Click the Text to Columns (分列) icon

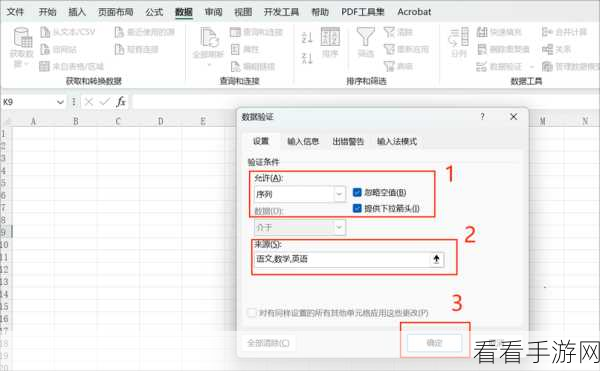click(x=459, y=37)
